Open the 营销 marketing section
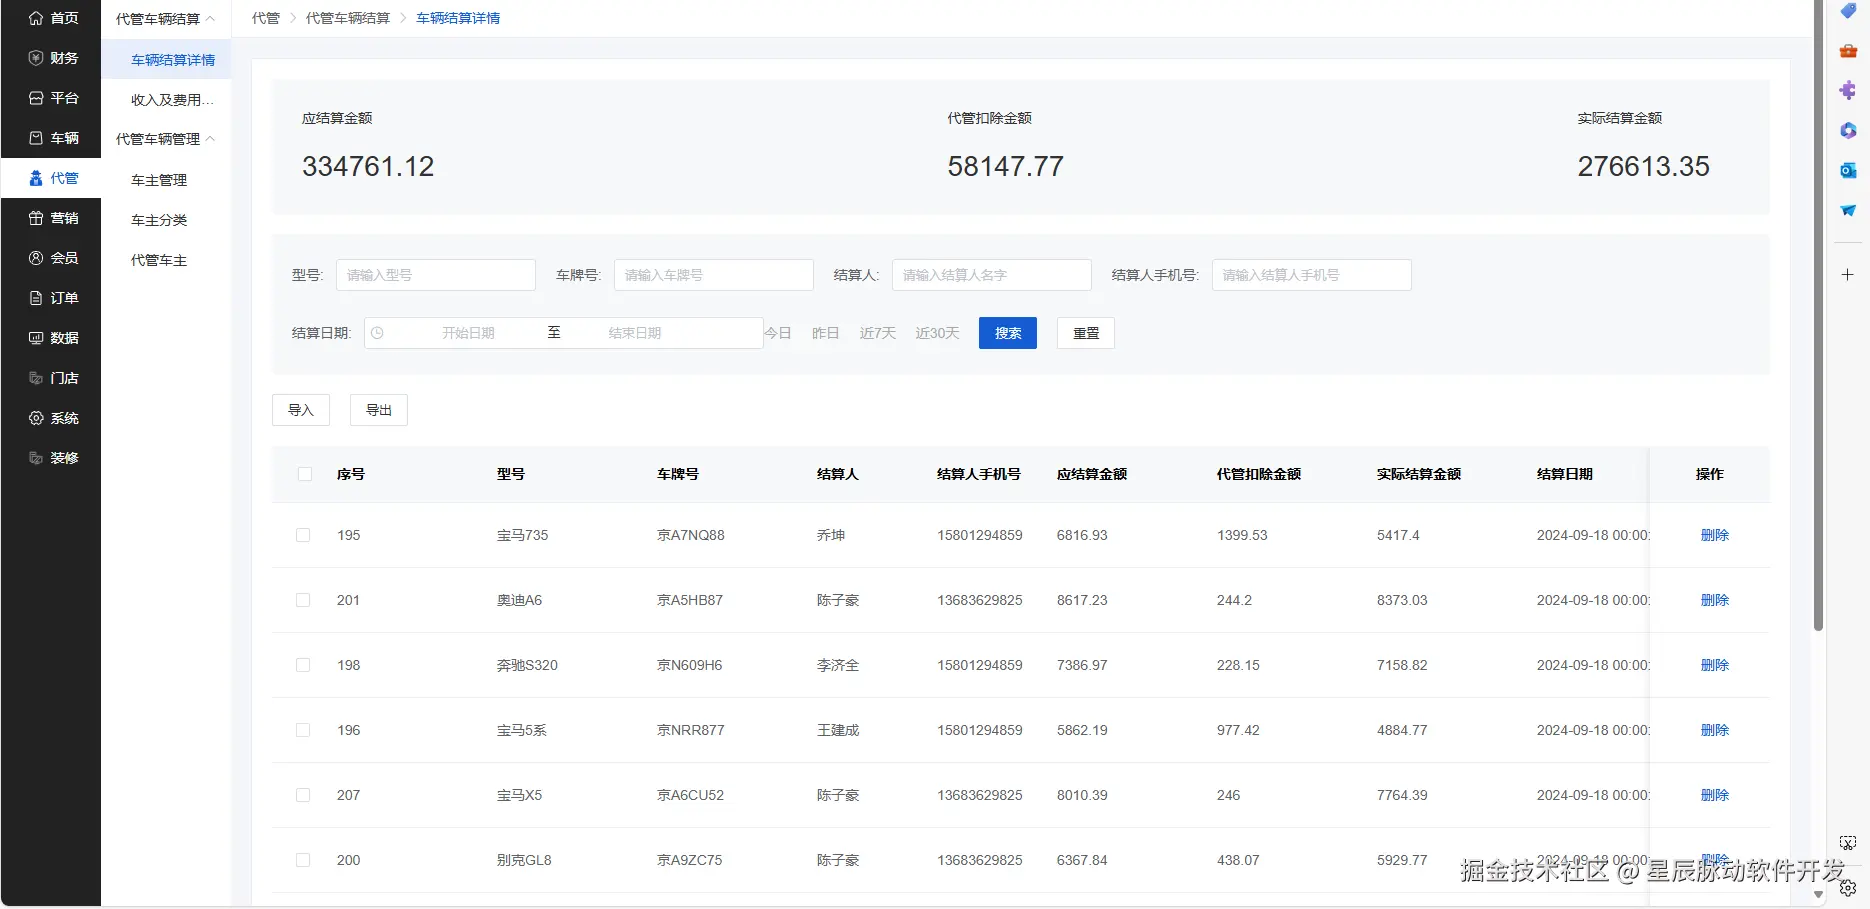Screen dimensions: 1870x909 (51, 218)
